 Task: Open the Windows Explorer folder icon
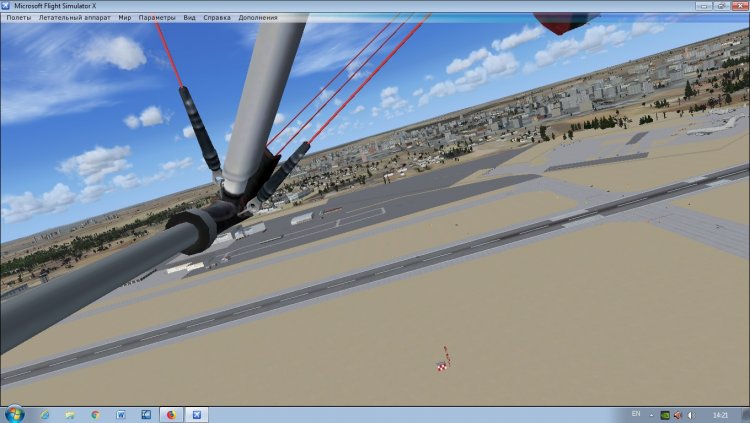(70, 414)
